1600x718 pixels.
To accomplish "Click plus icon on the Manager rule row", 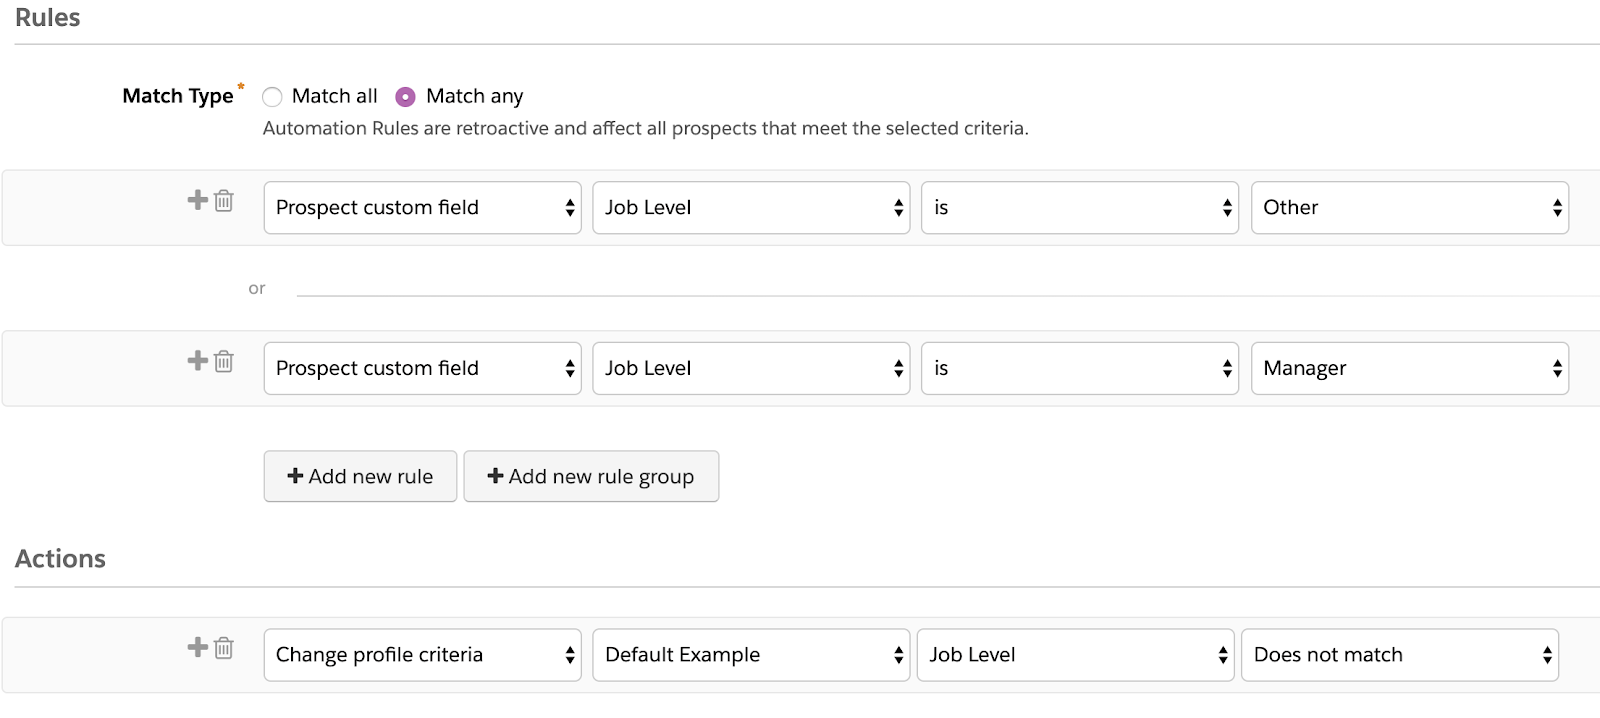I will [x=197, y=360].
